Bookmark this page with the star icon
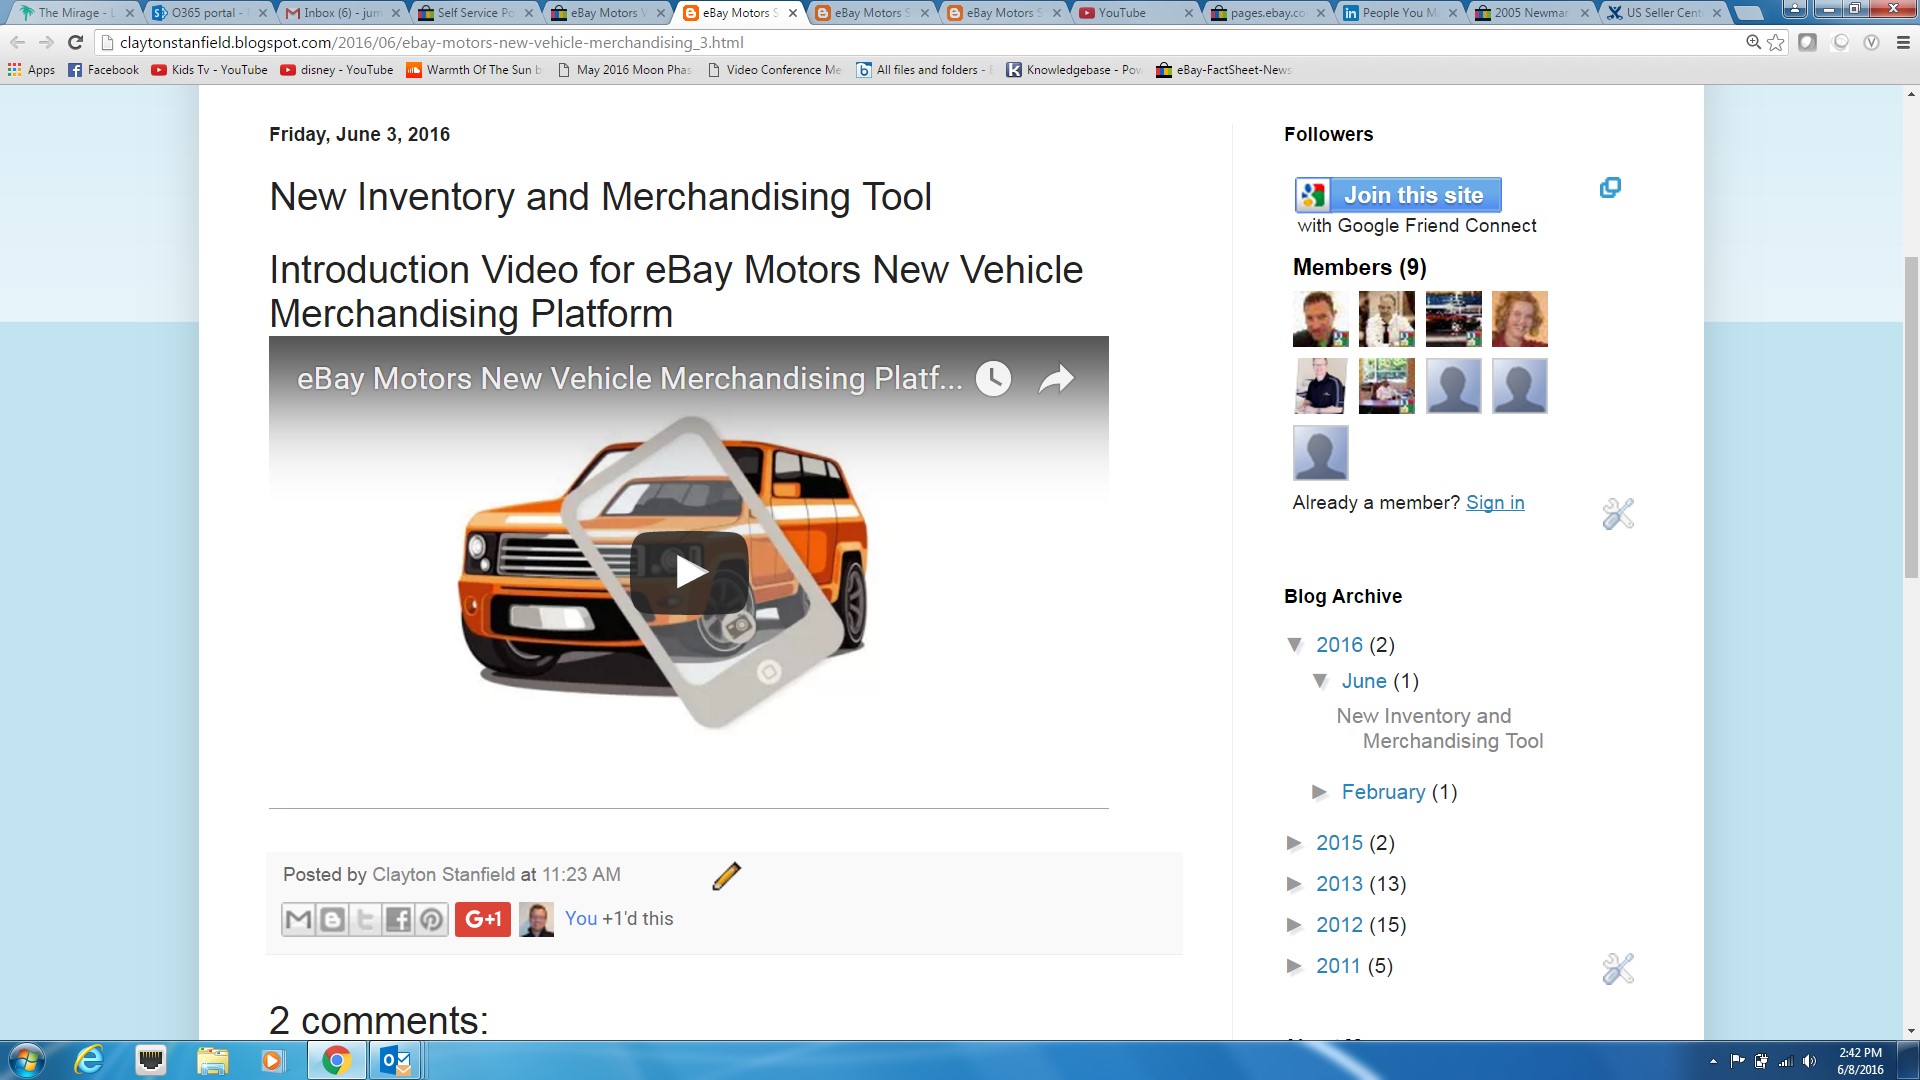Viewport: 1920px width, 1080px height. (1775, 42)
